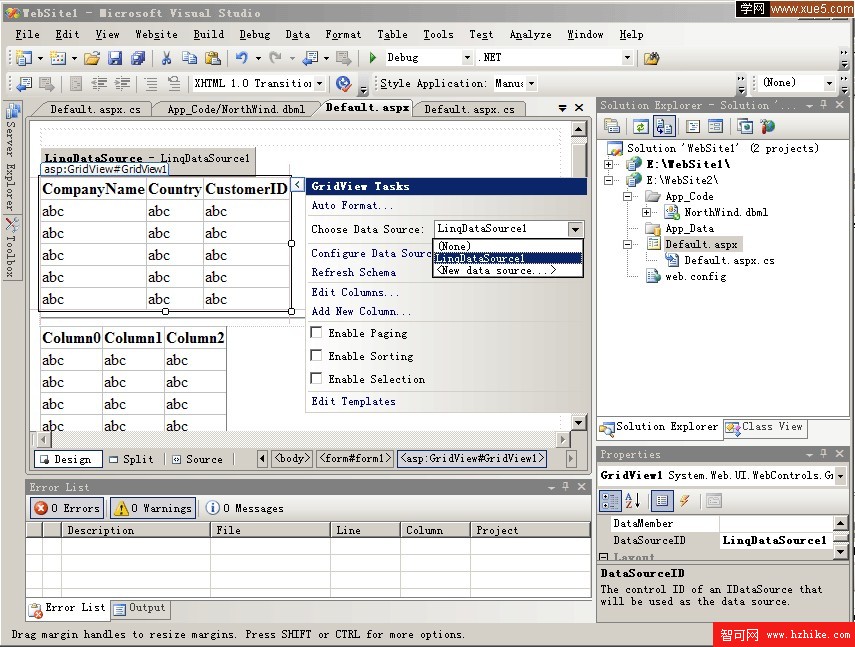Click the Cut scissors icon
The image size is (855, 647).
coord(166,58)
